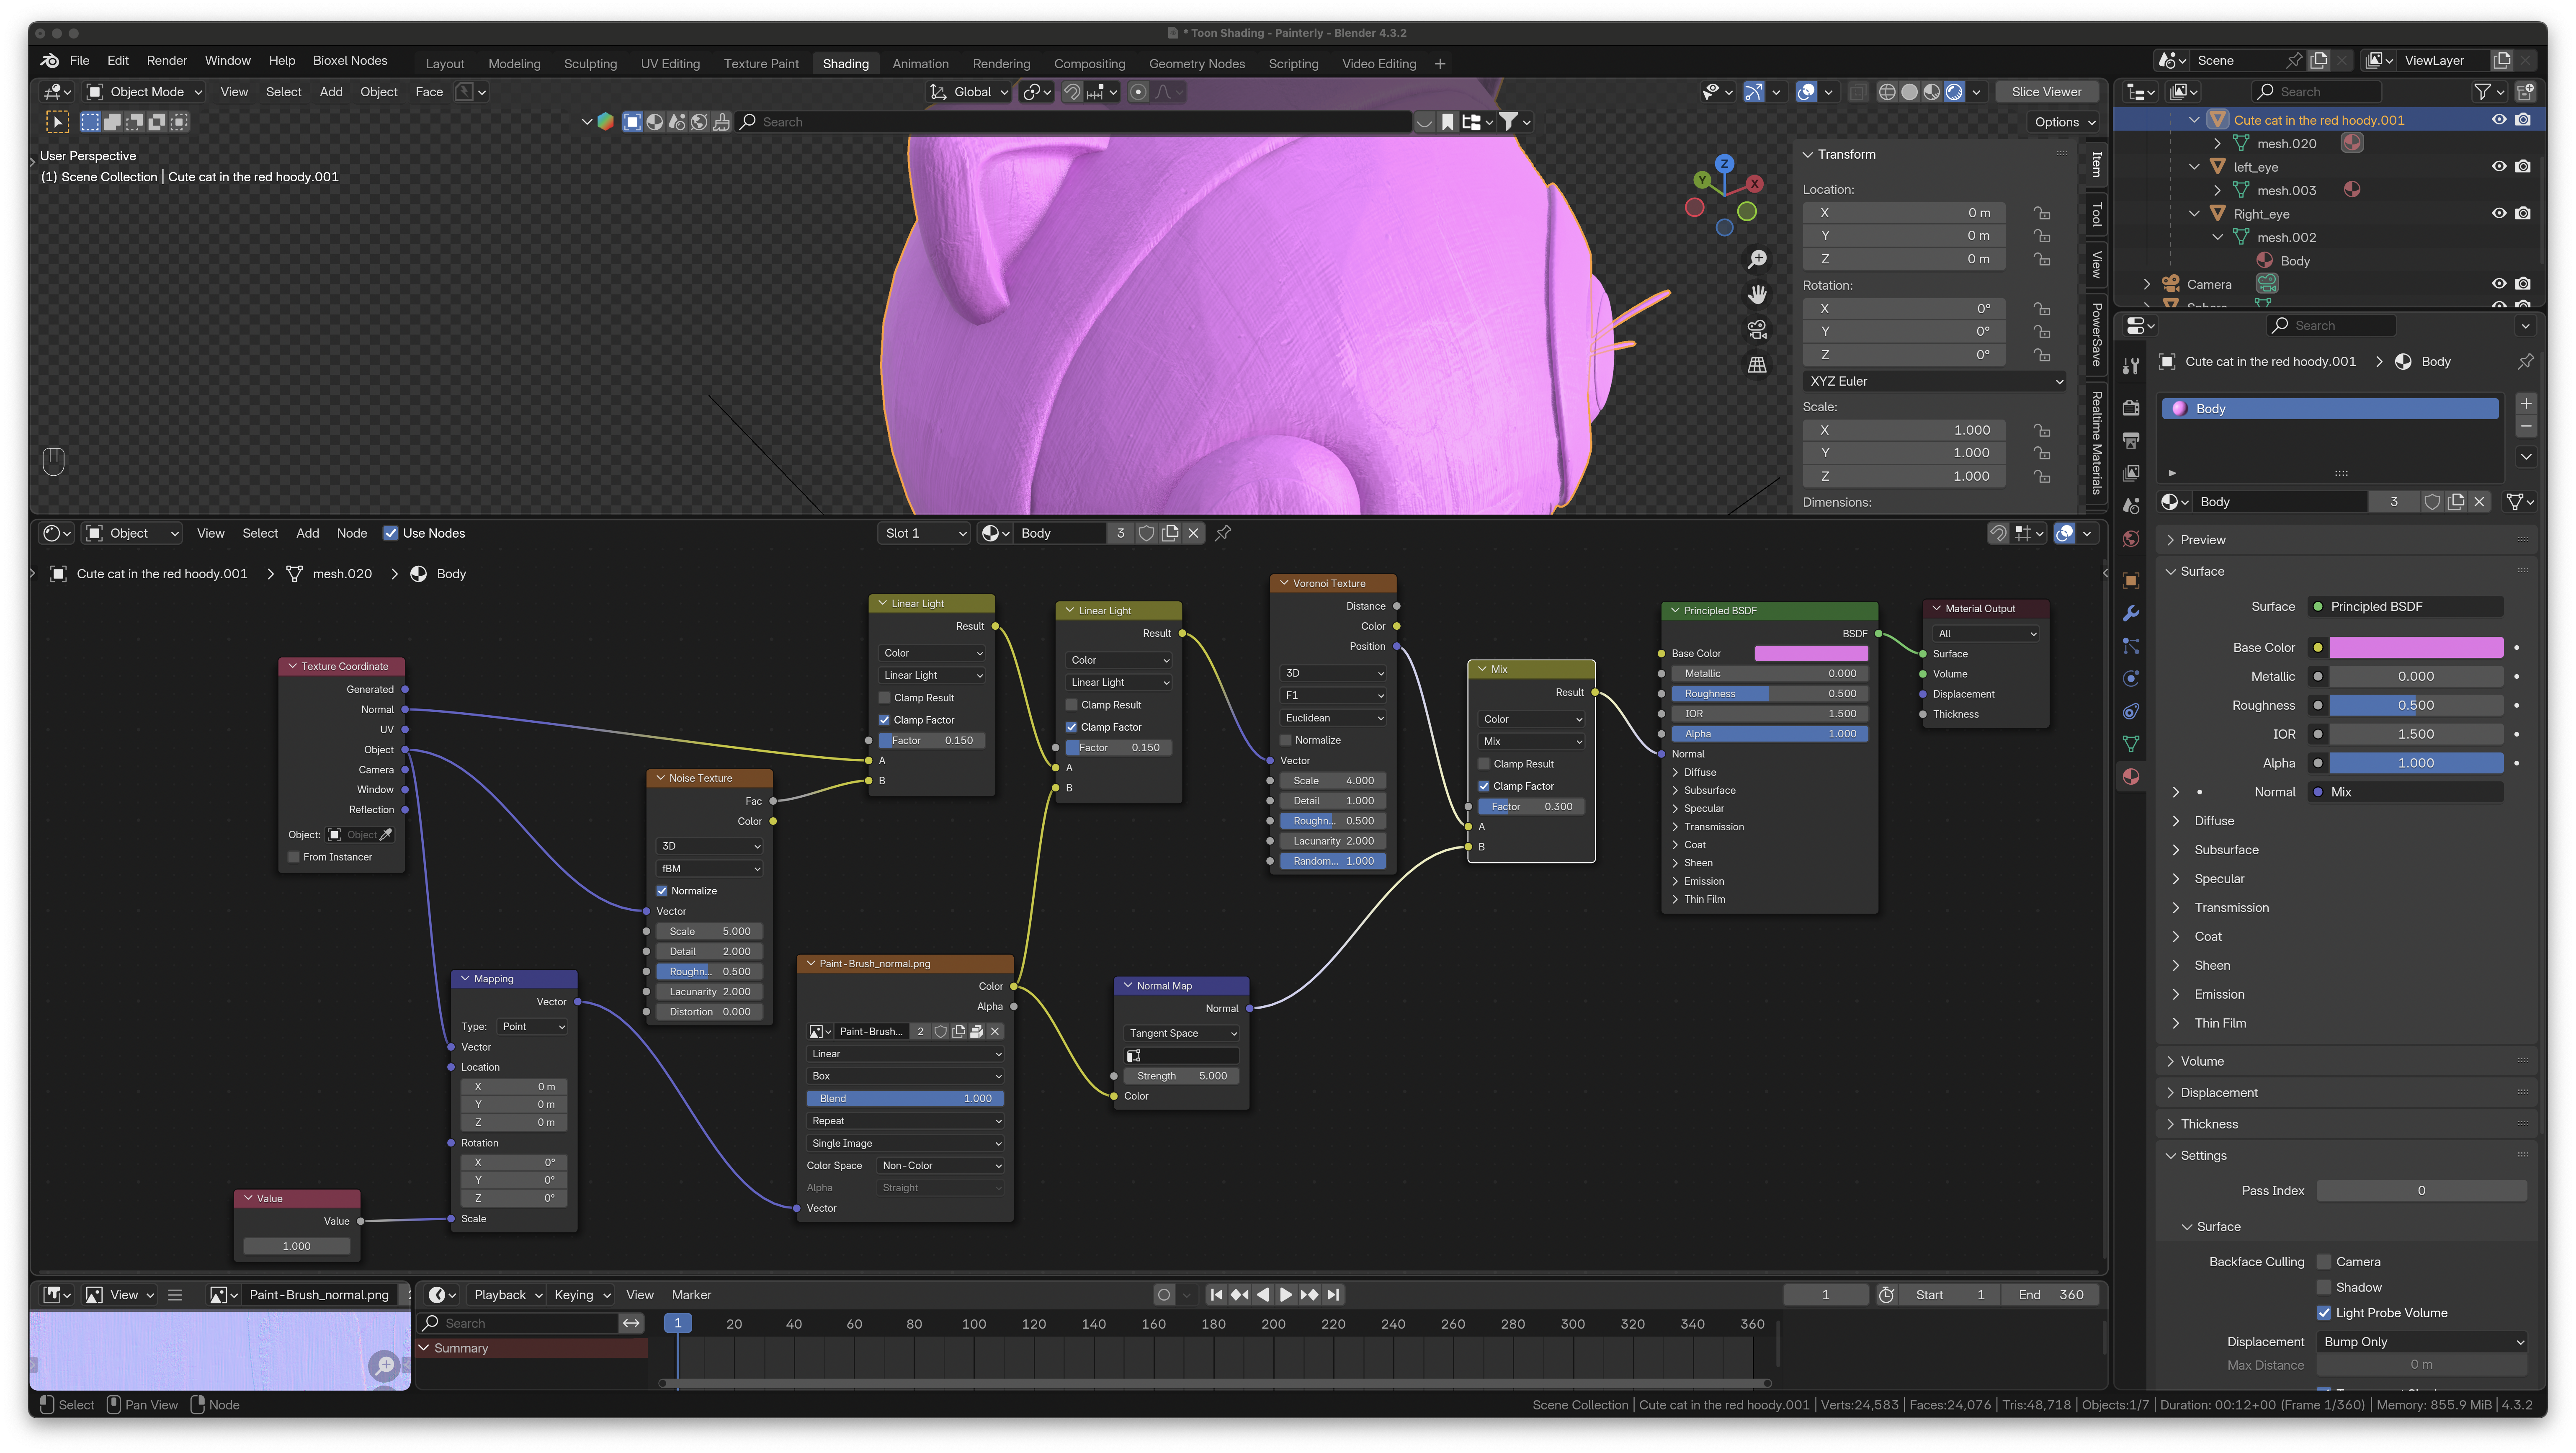The image size is (2576, 1453).
Task: Open the Bioxel Nodes menu
Action: [x=350, y=61]
